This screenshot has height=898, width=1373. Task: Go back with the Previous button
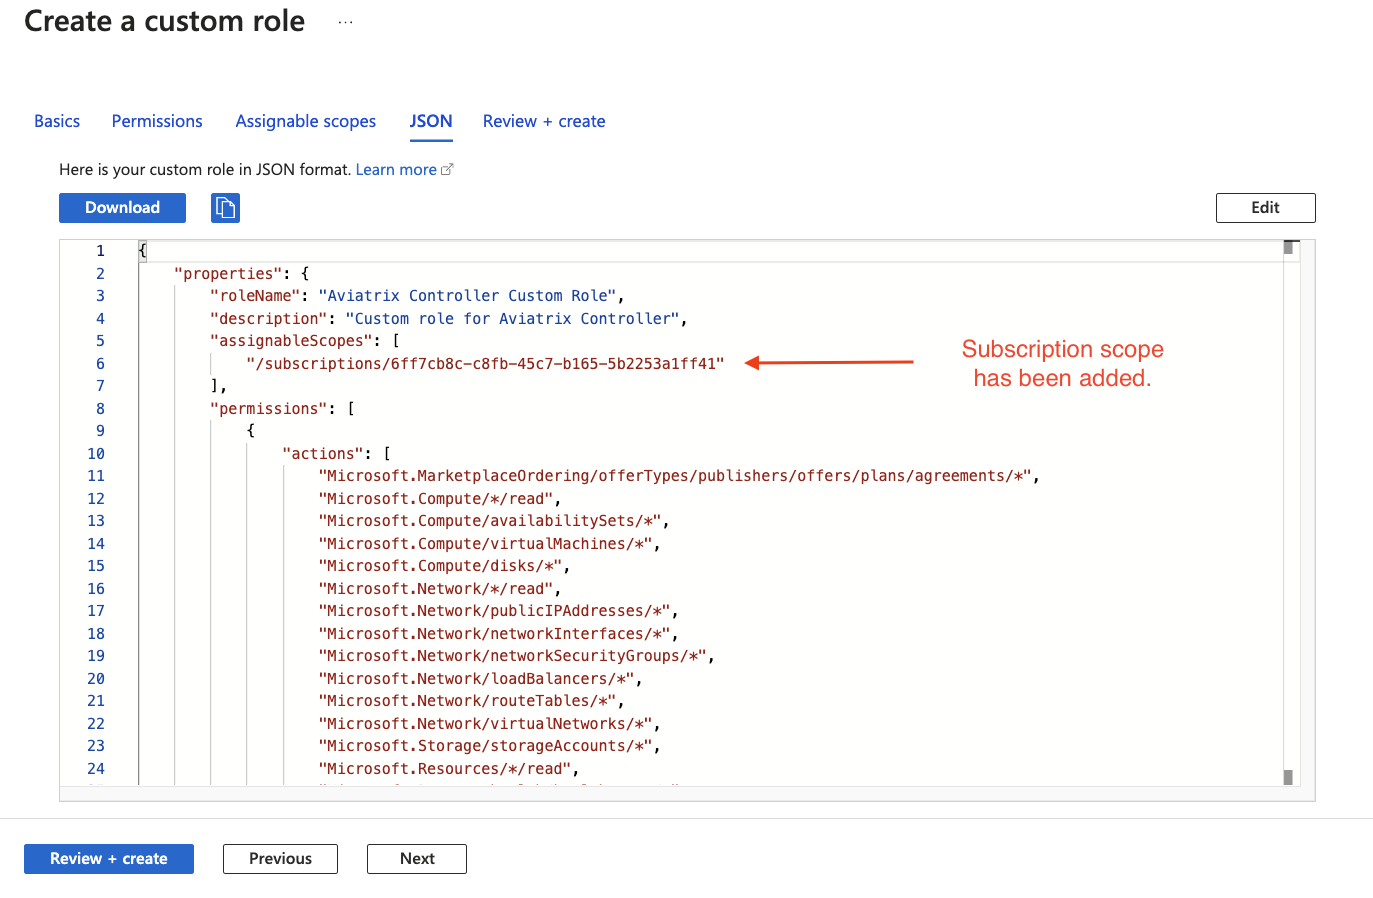[280, 859]
